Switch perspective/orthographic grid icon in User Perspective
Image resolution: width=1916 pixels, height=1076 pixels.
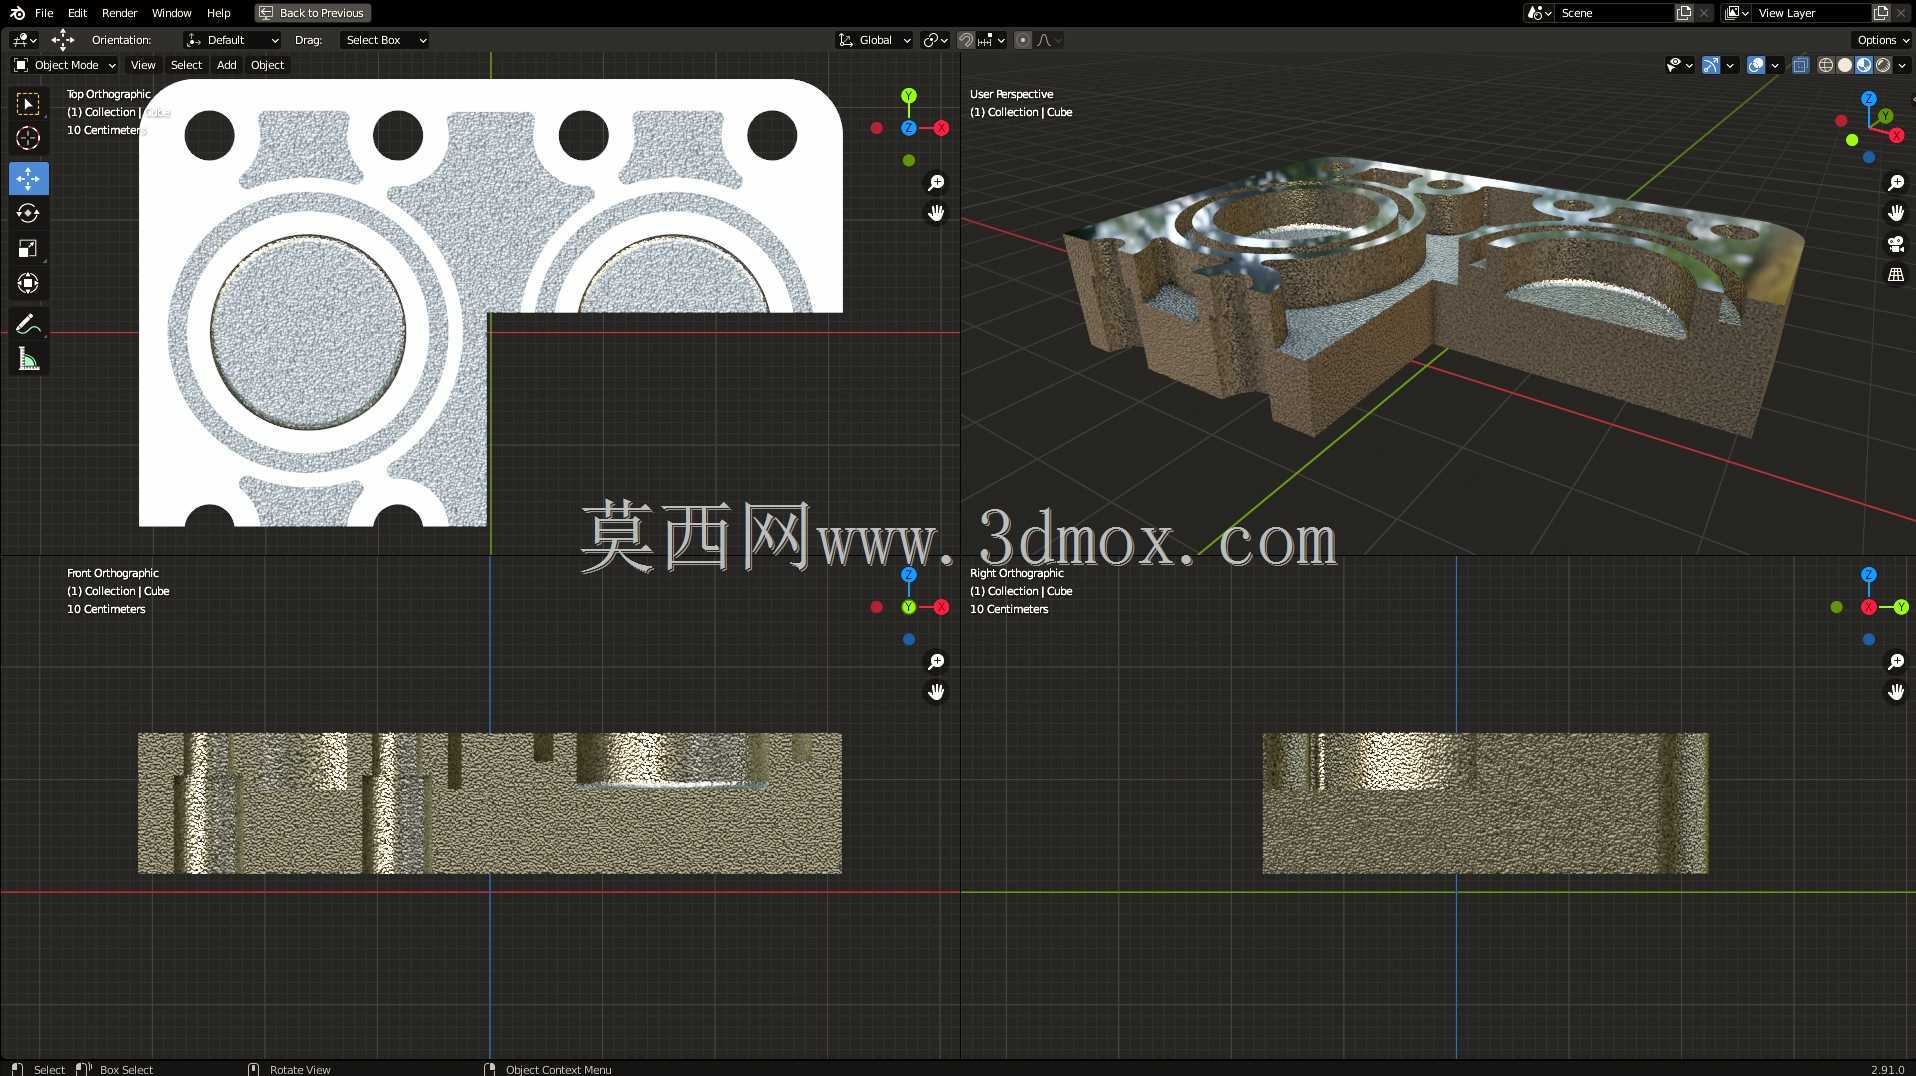(1896, 274)
